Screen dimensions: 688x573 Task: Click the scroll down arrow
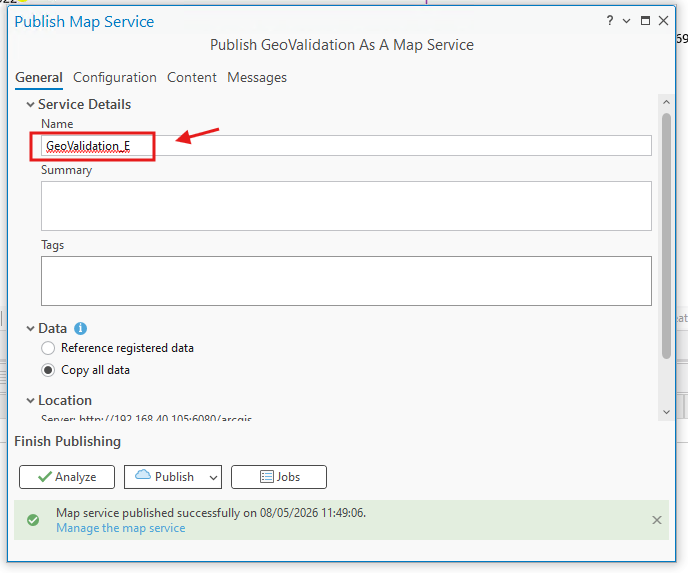tap(666, 412)
